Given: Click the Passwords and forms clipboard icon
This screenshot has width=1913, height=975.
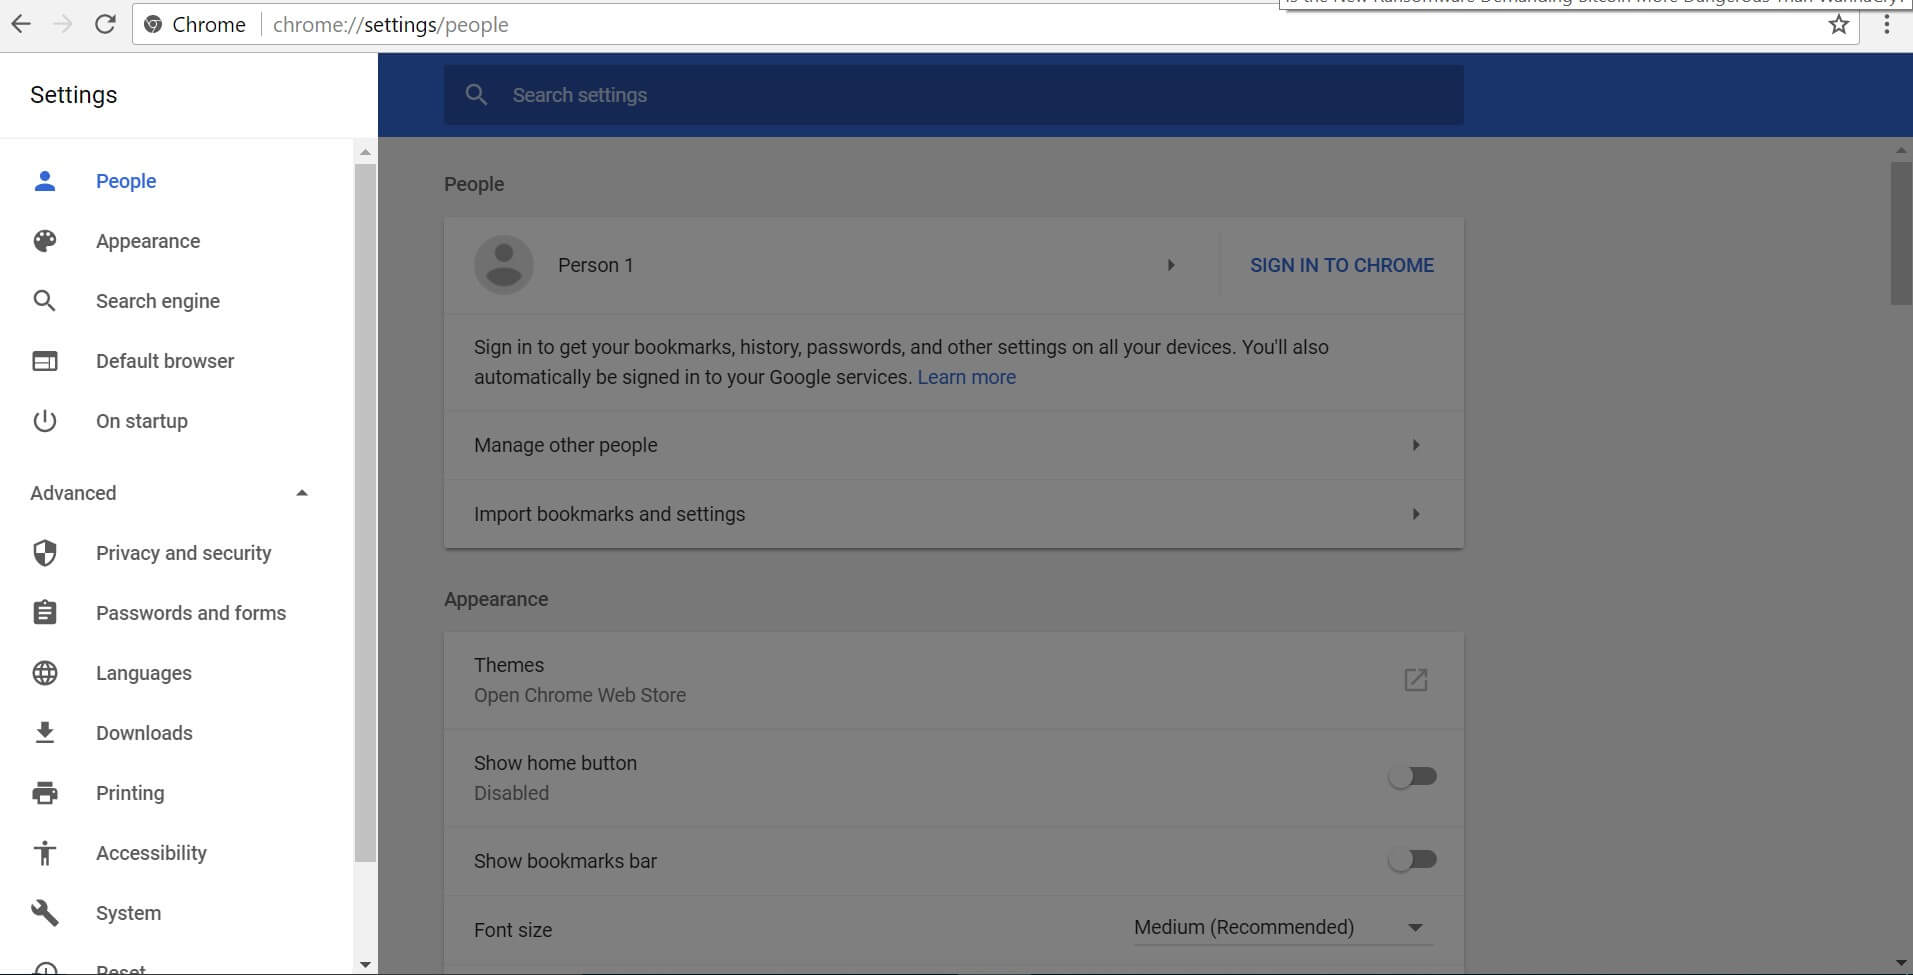Looking at the screenshot, I should (45, 613).
